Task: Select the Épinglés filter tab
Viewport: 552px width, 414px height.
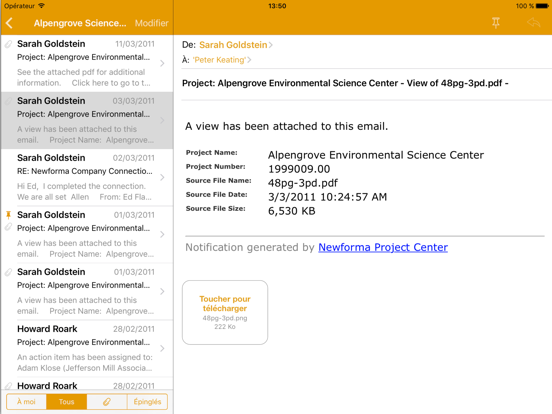Action: (147, 402)
